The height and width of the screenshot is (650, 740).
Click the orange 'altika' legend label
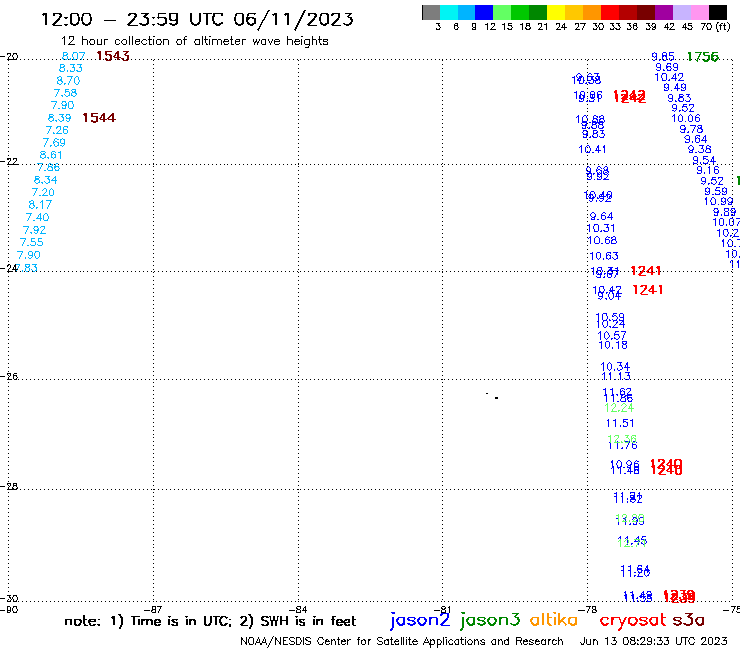553,620
